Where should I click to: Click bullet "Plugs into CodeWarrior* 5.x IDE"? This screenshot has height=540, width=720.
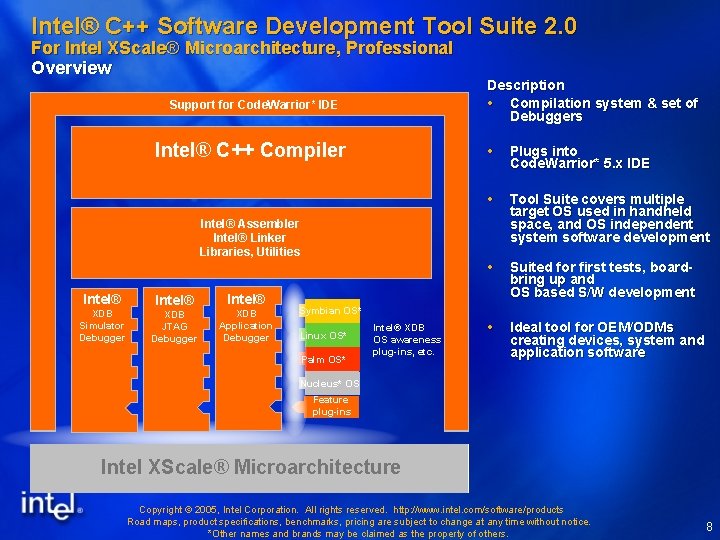coord(579,157)
